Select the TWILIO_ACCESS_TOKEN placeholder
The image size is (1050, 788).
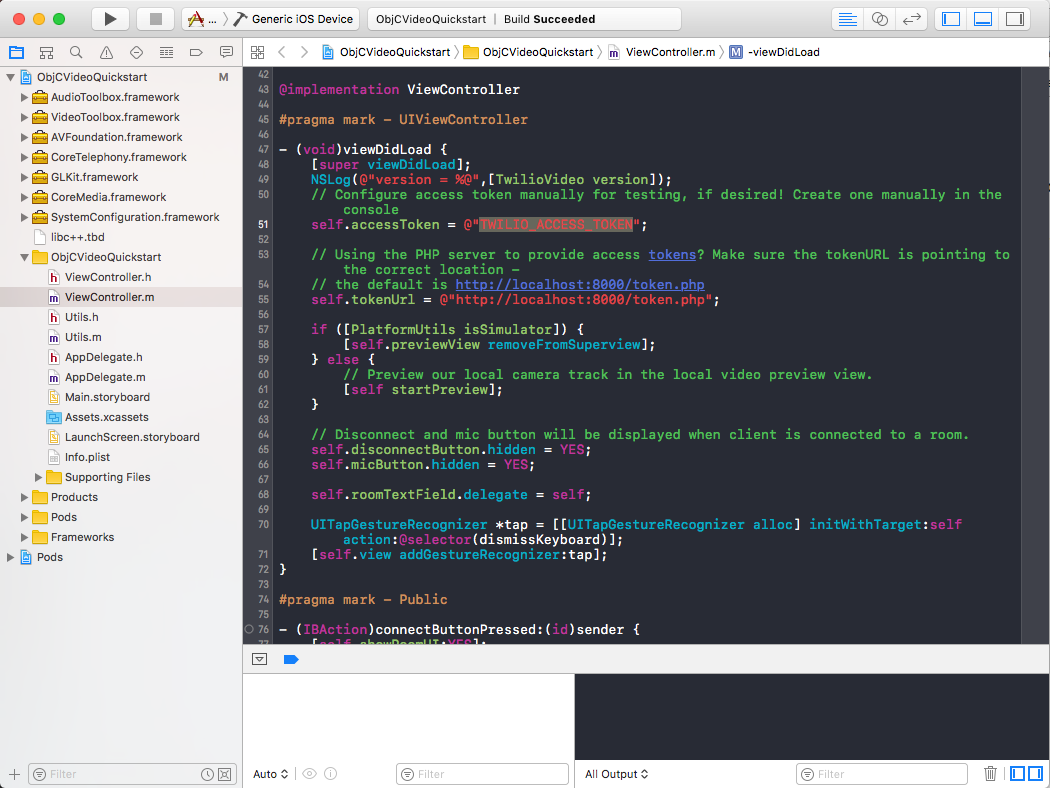(x=556, y=225)
